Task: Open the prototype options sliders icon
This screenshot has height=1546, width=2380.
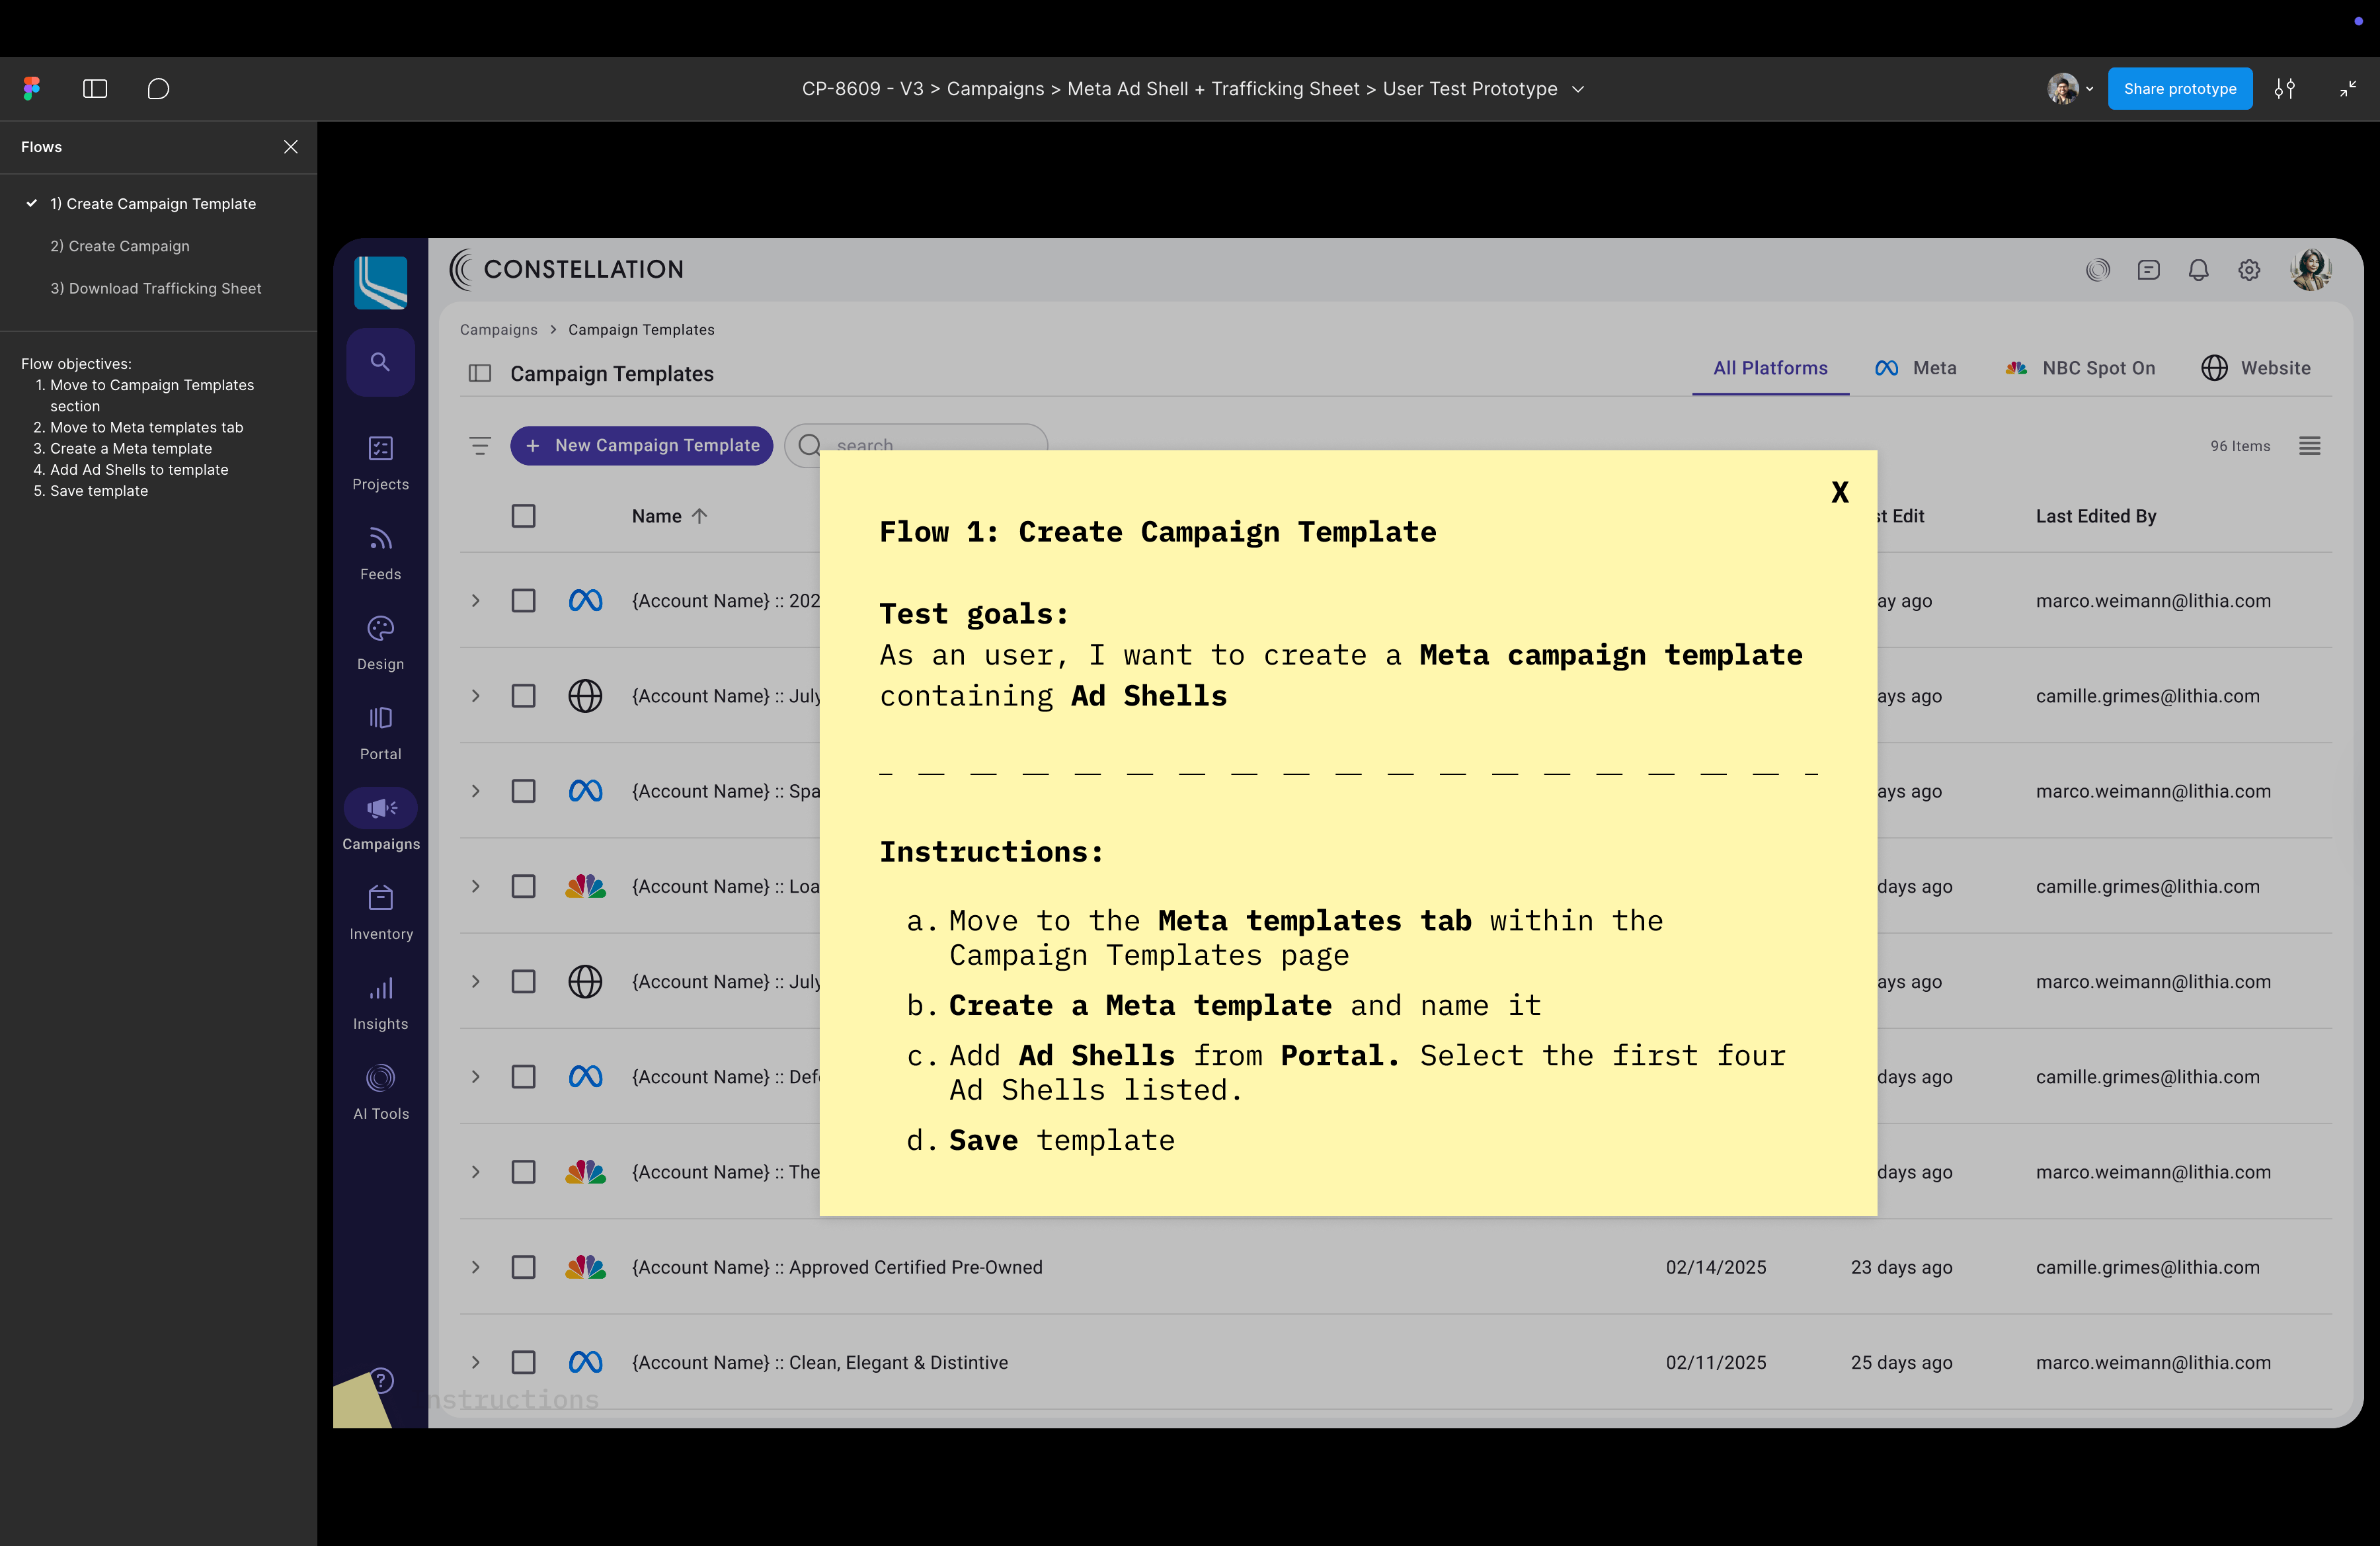Action: 2284,89
